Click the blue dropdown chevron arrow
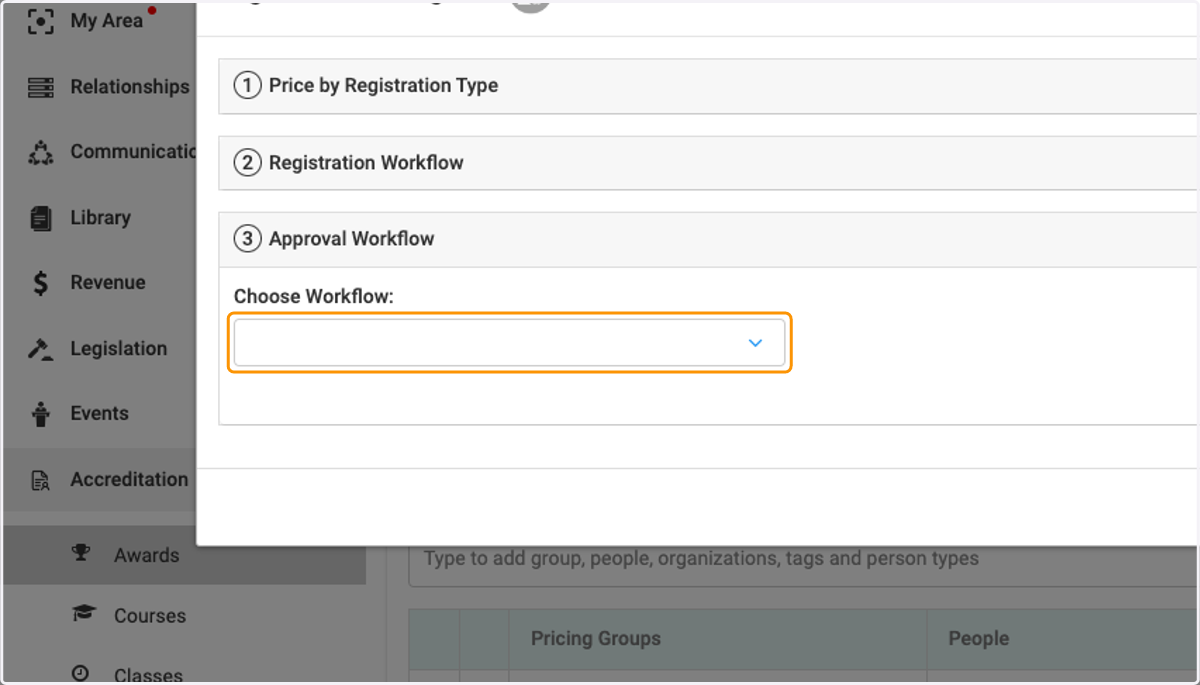The width and height of the screenshot is (1200, 685). point(755,343)
